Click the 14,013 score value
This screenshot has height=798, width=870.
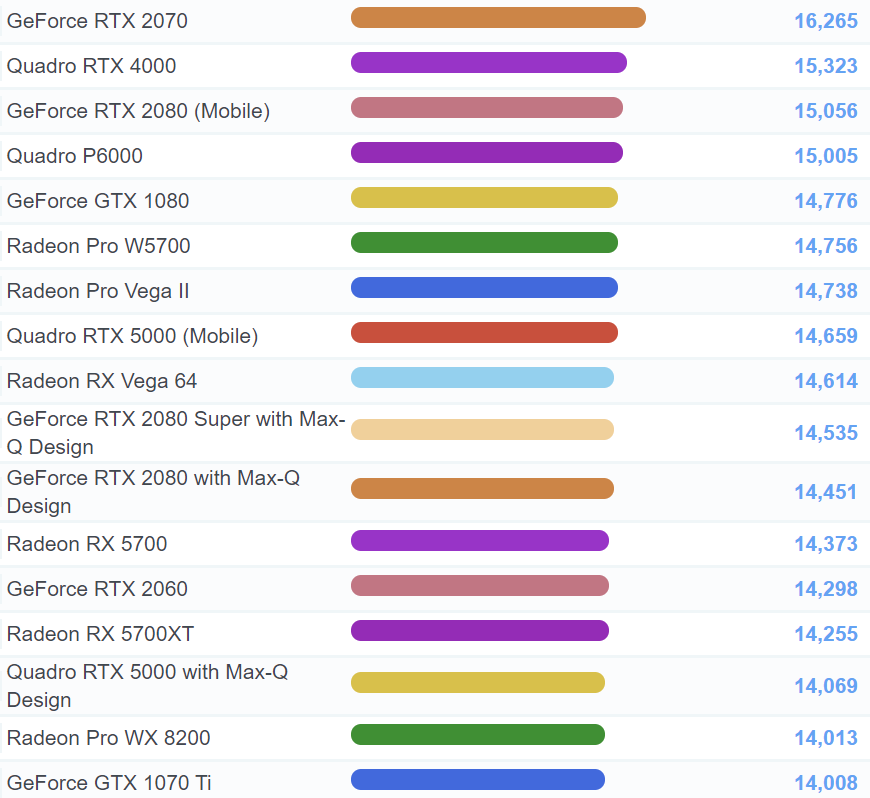click(x=826, y=738)
